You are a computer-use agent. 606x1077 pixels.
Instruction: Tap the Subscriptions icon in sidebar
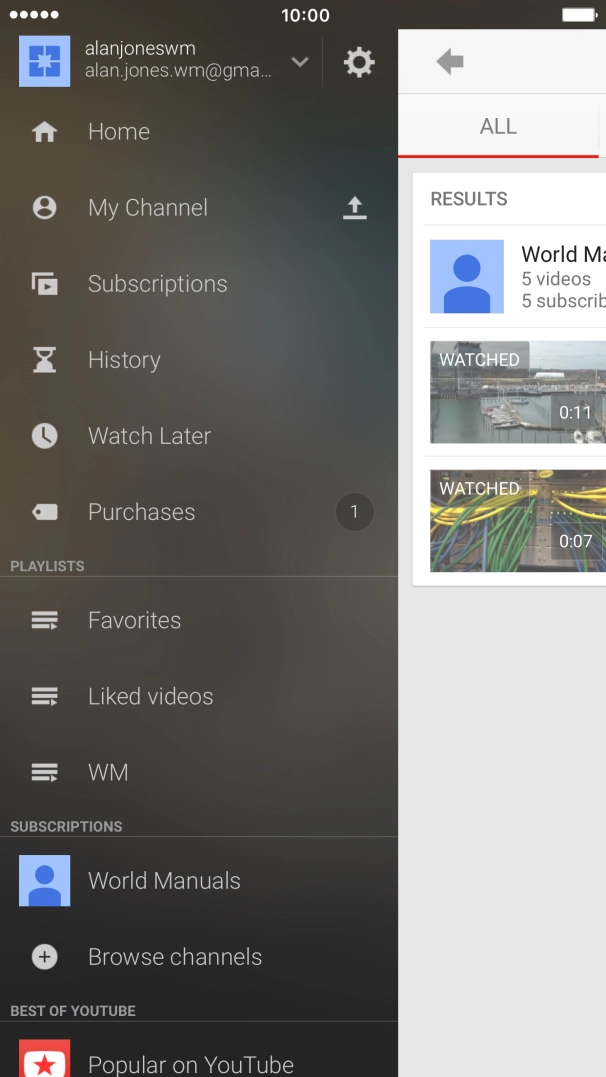tap(44, 284)
